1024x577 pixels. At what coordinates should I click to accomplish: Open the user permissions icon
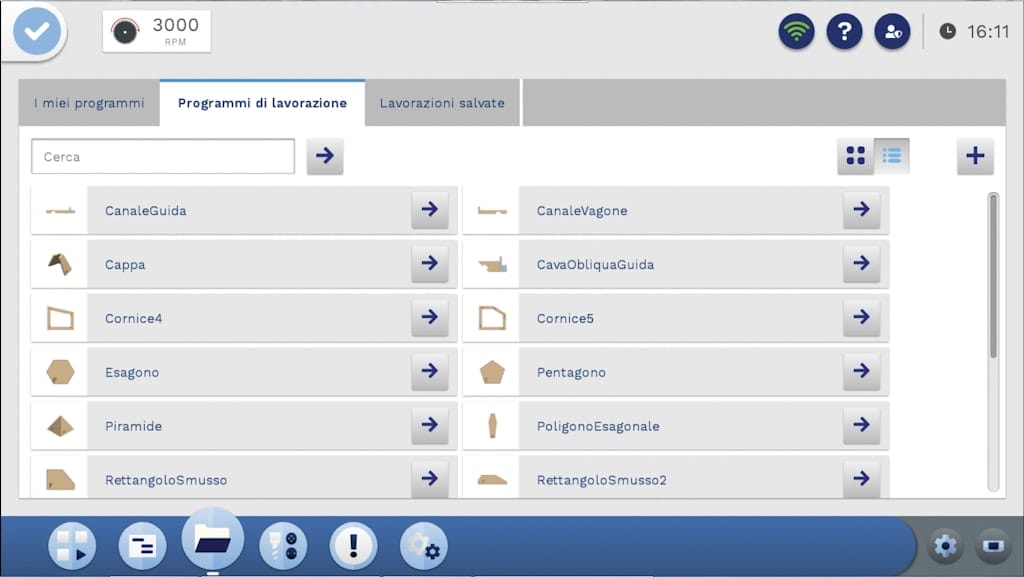892,31
